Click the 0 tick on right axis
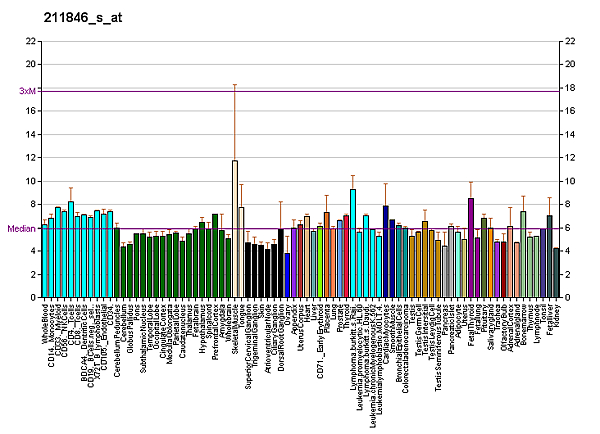 pos(567,298)
